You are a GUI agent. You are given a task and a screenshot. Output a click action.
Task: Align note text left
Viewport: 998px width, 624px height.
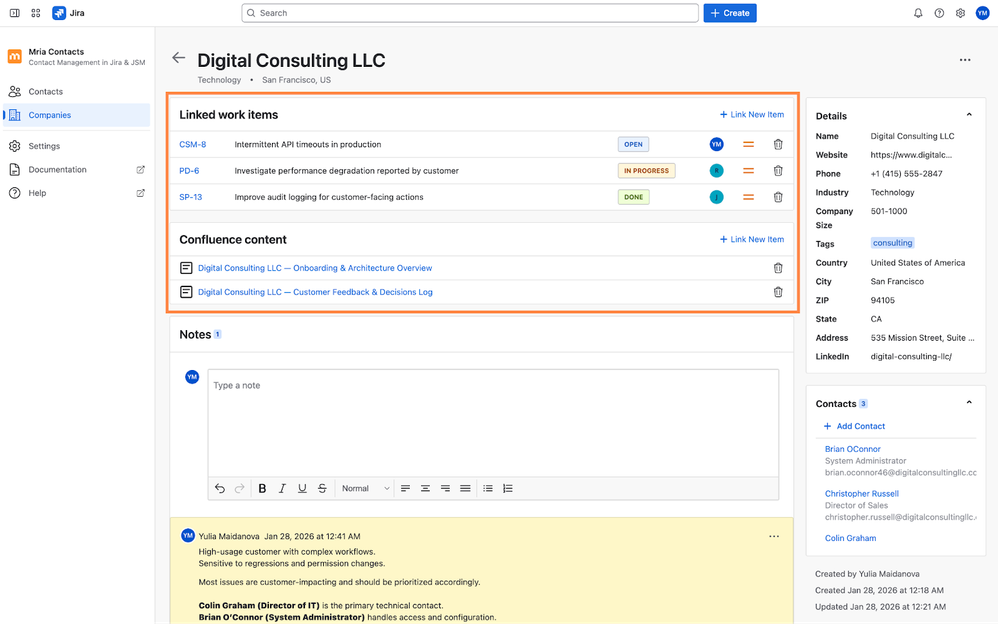tap(405, 488)
